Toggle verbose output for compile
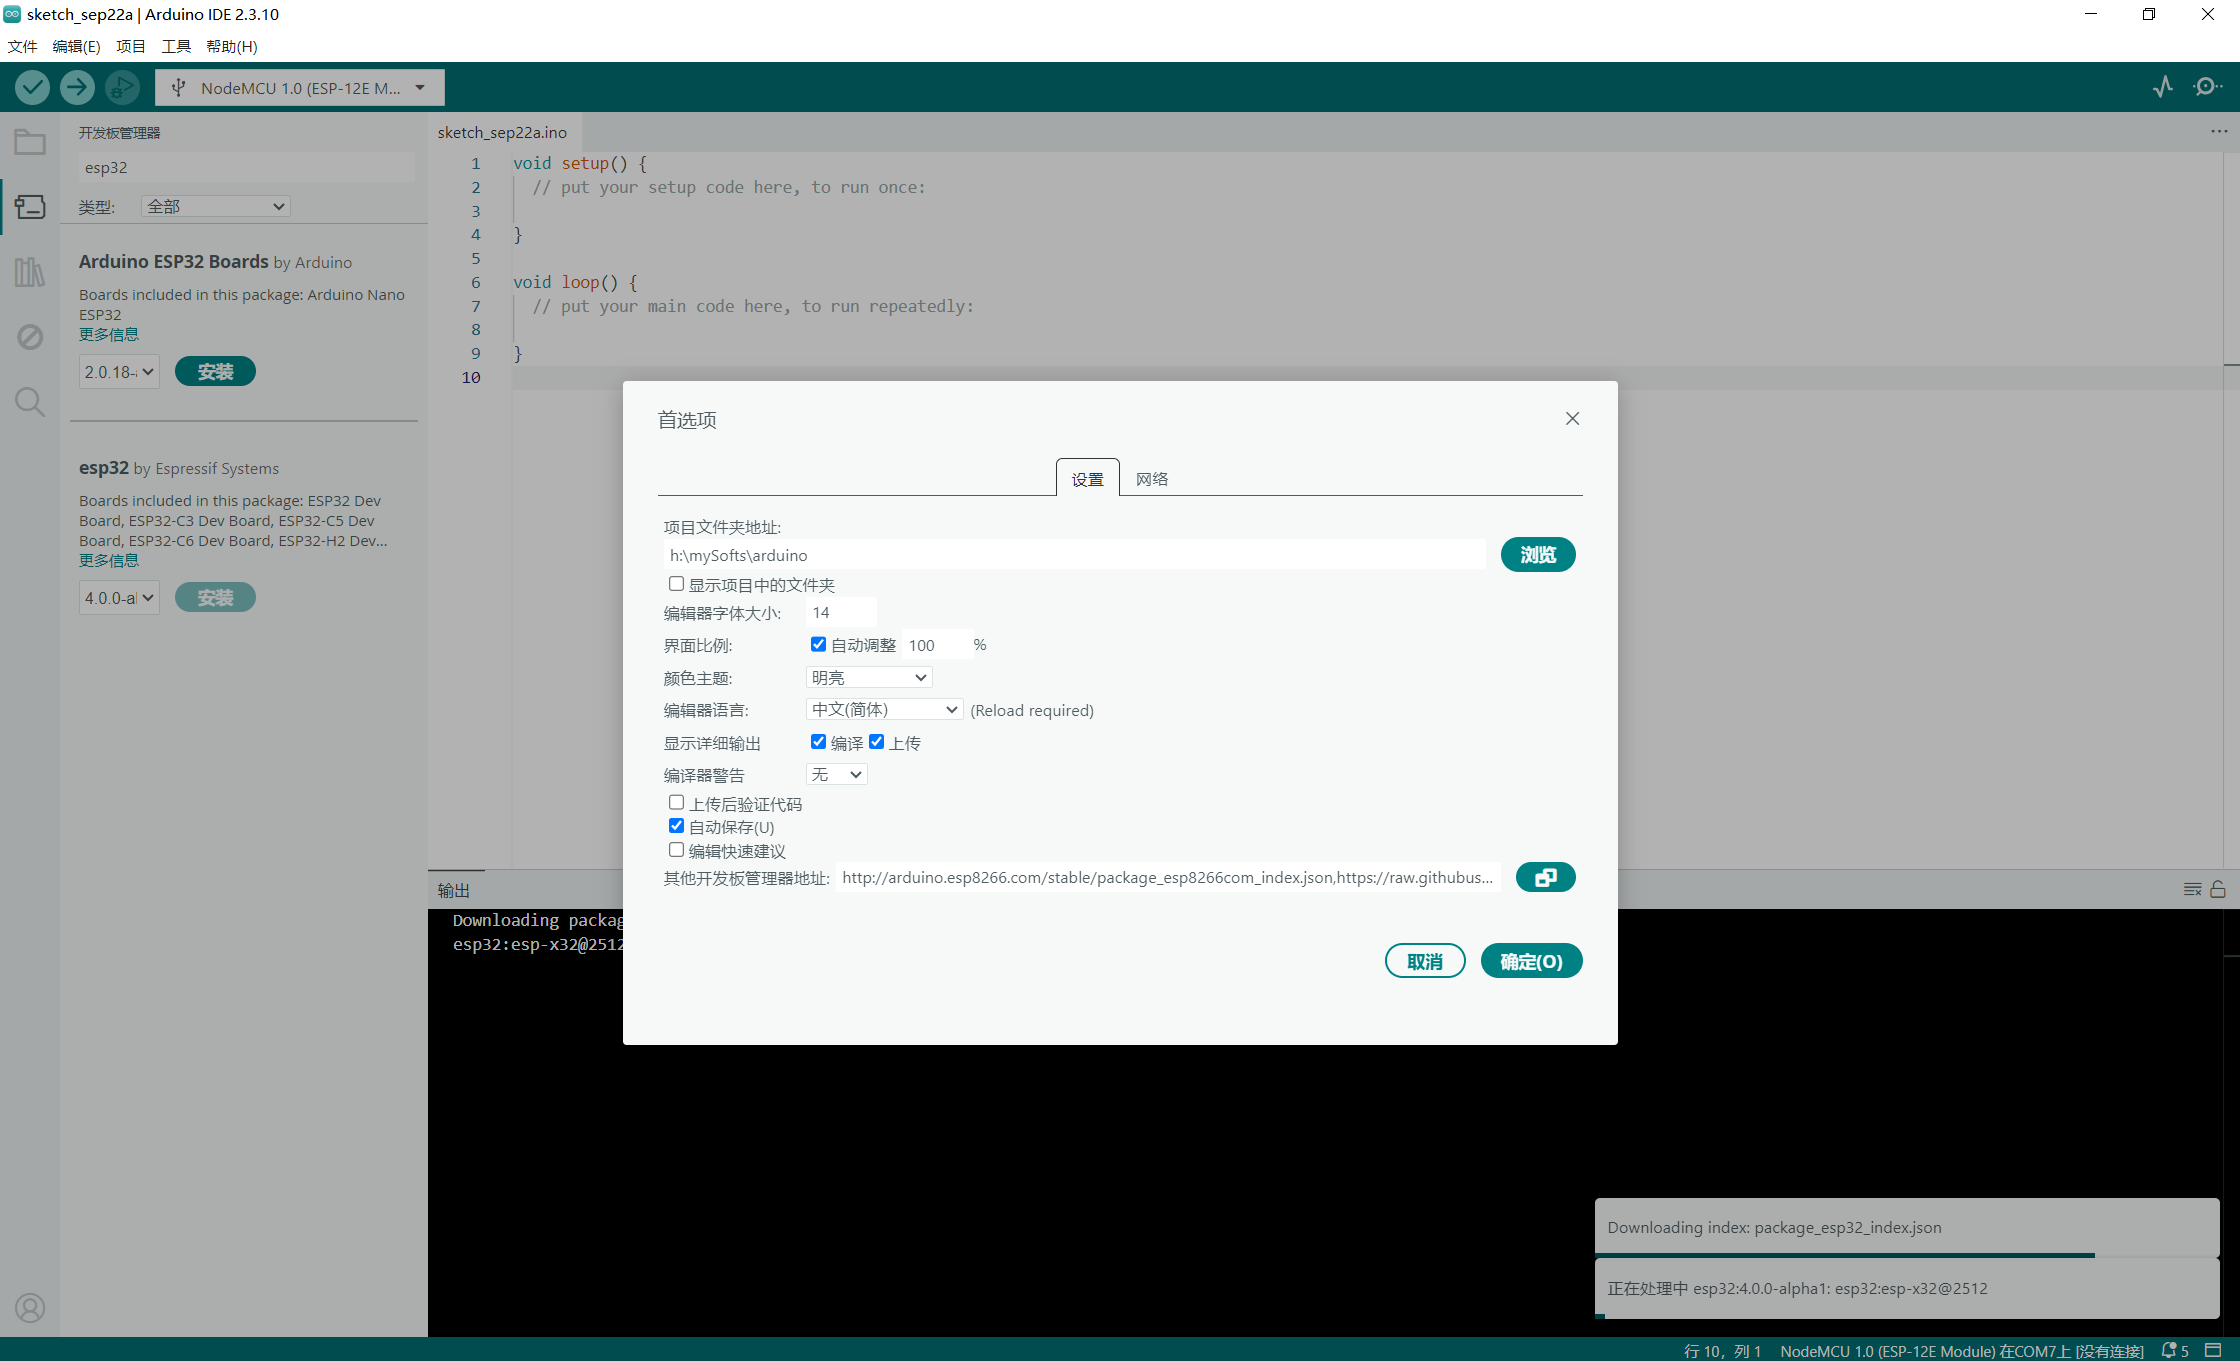The height and width of the screenshot is (1361, 2240). tap(818, 742)
